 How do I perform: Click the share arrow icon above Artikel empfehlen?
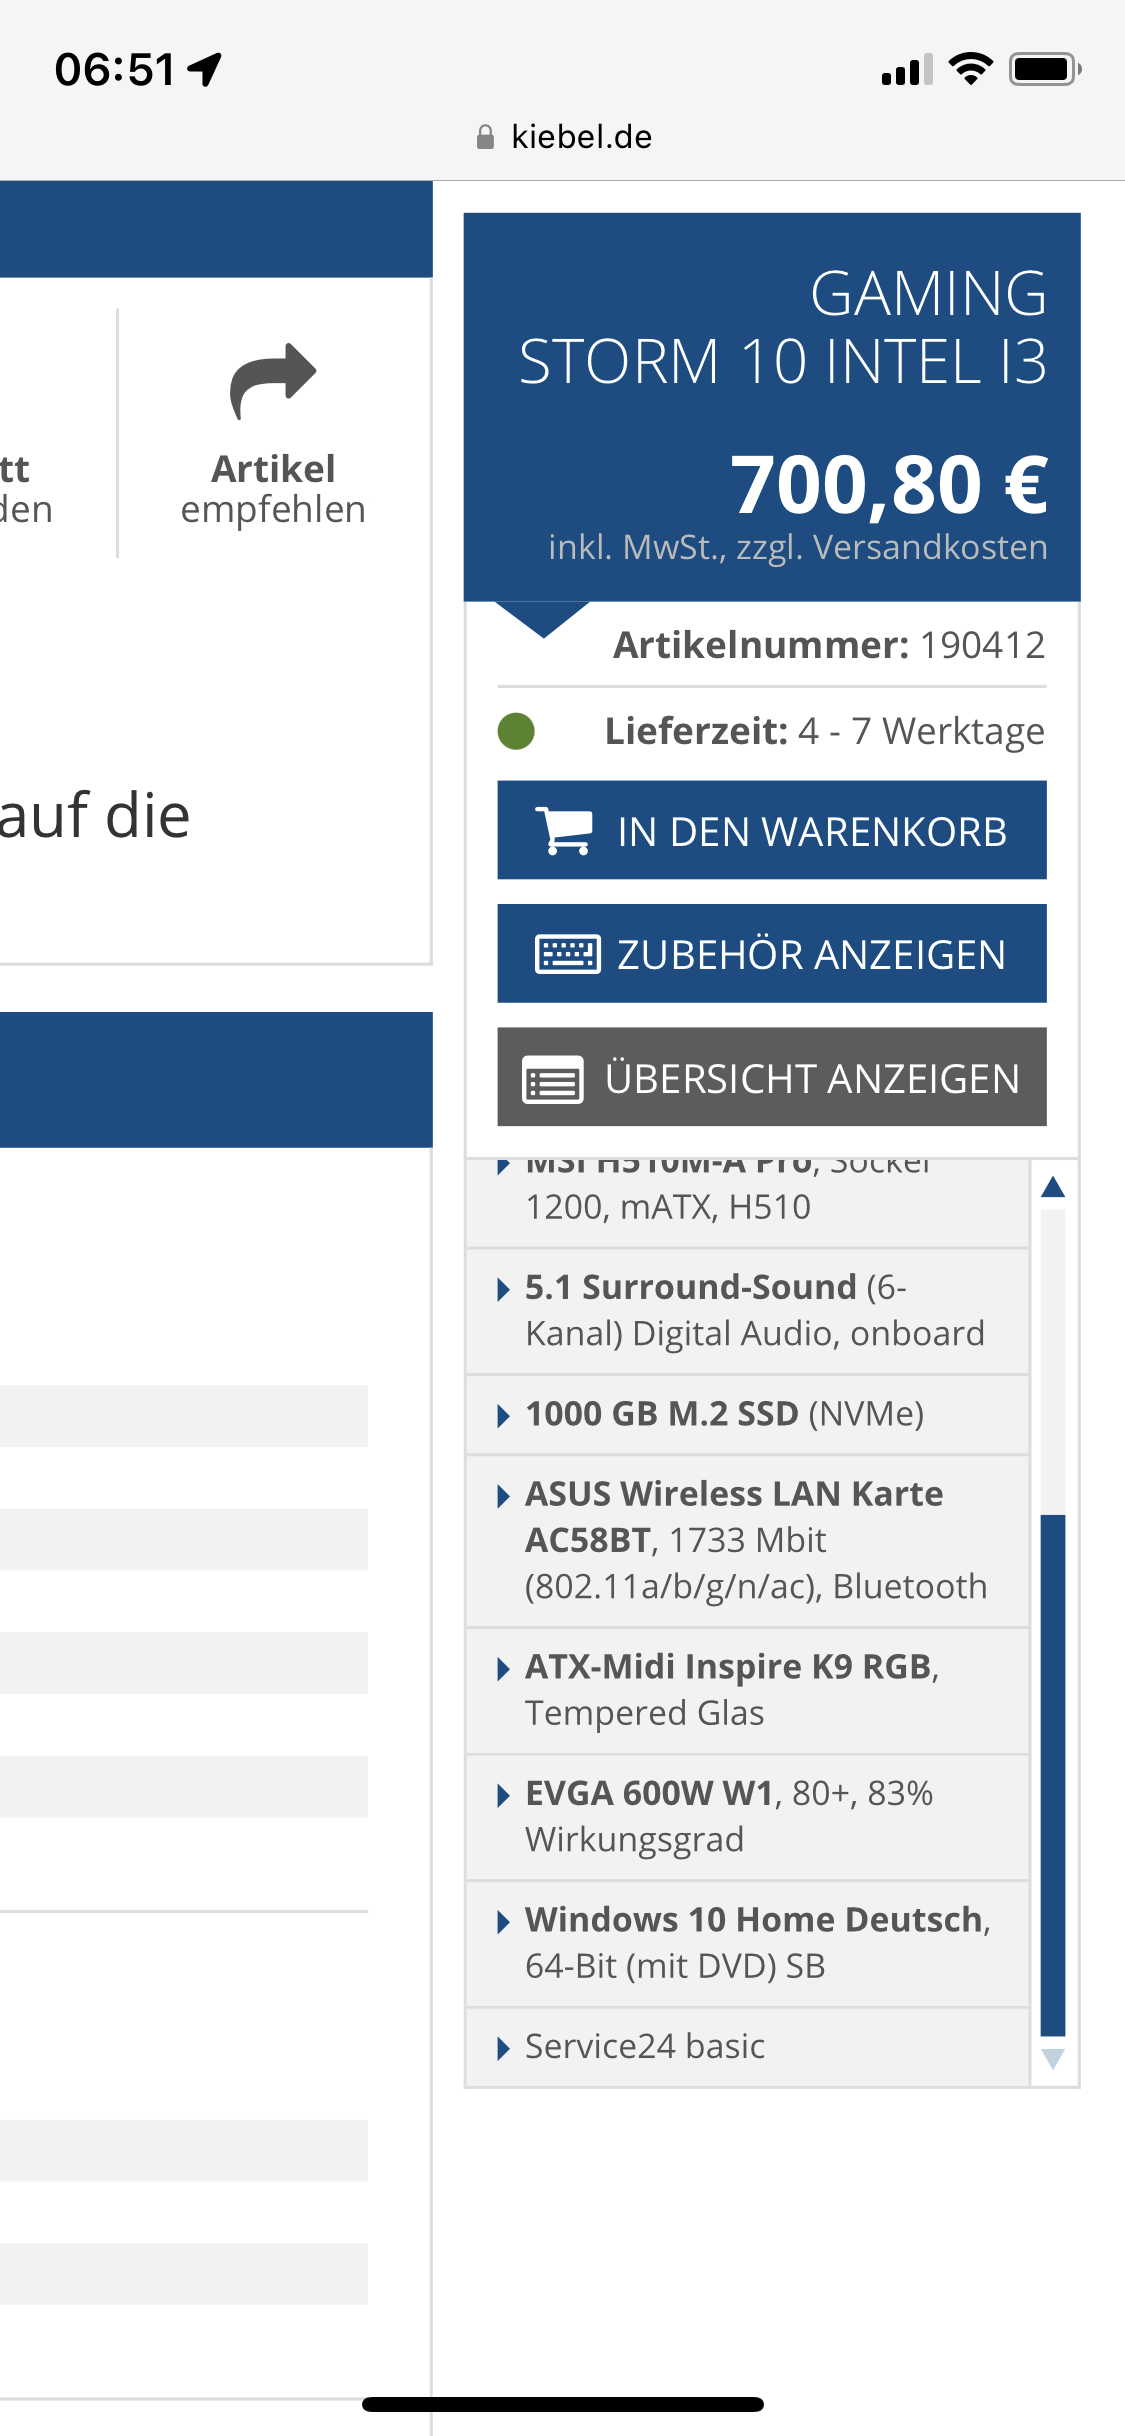pyautogui.click(x=273, y=381)
